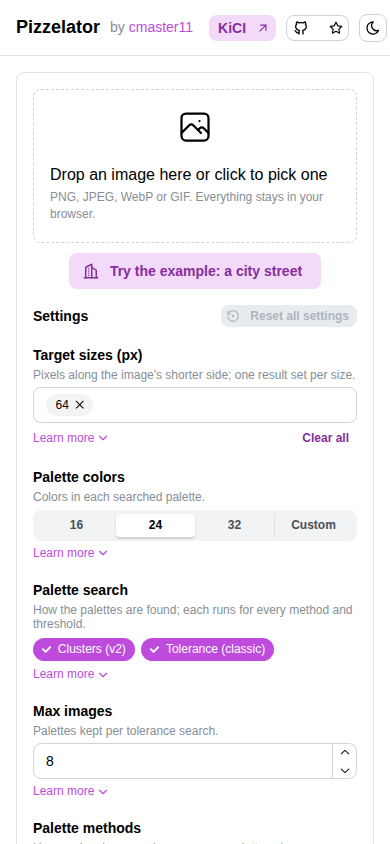Image resolution: width=390 pixels, height=844 pixels.
Task: Choose Custom palette colors option
Action: coord(314,525)
